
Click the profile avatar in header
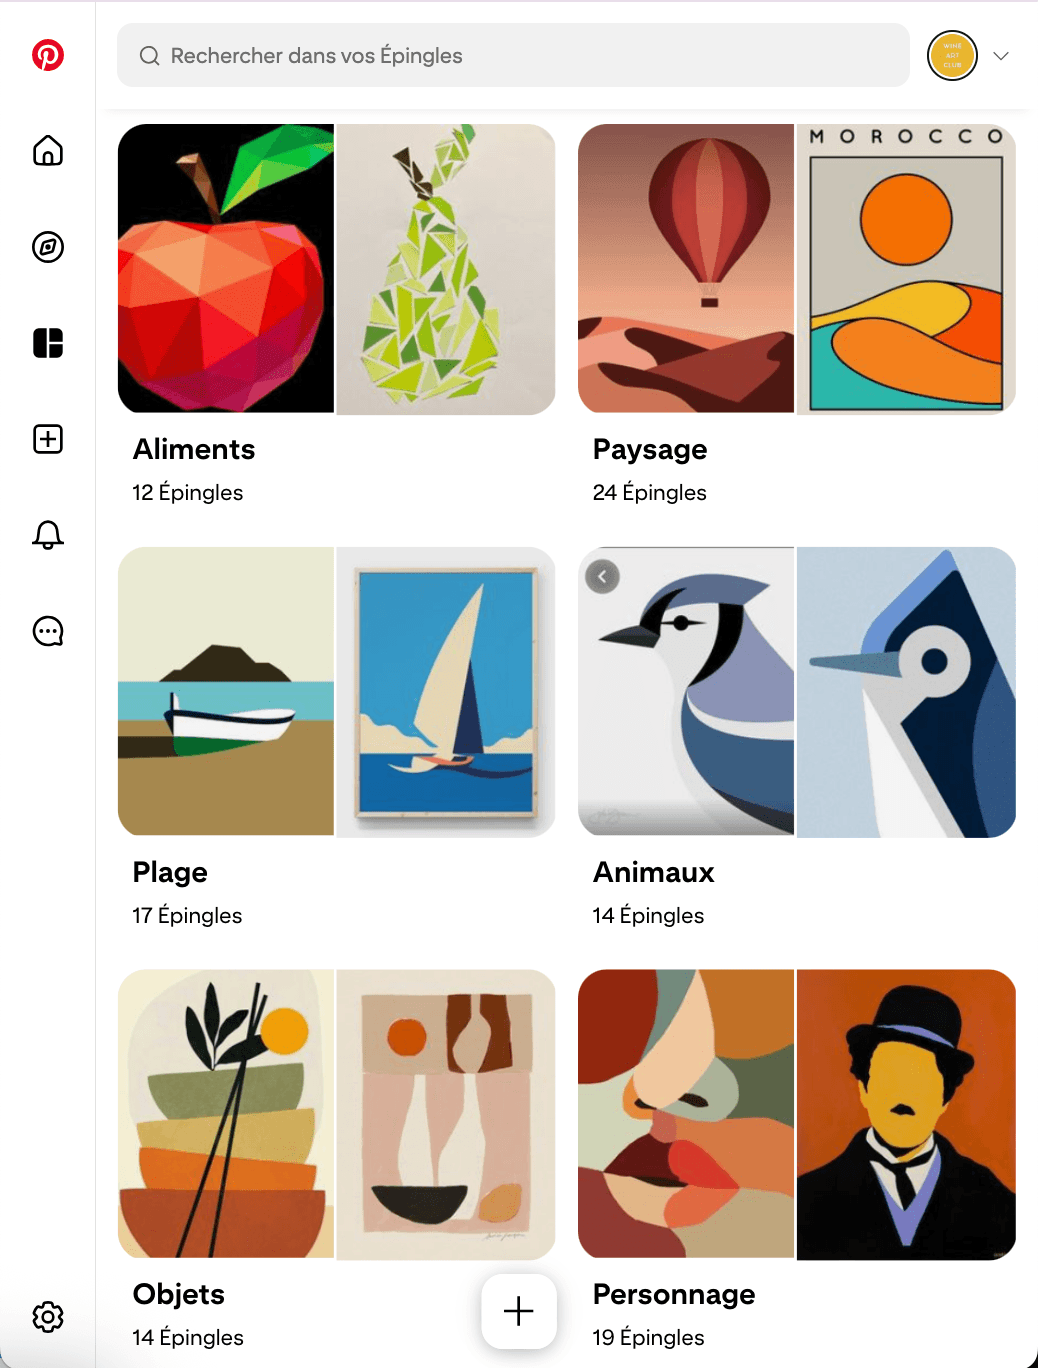click(952, 56)
